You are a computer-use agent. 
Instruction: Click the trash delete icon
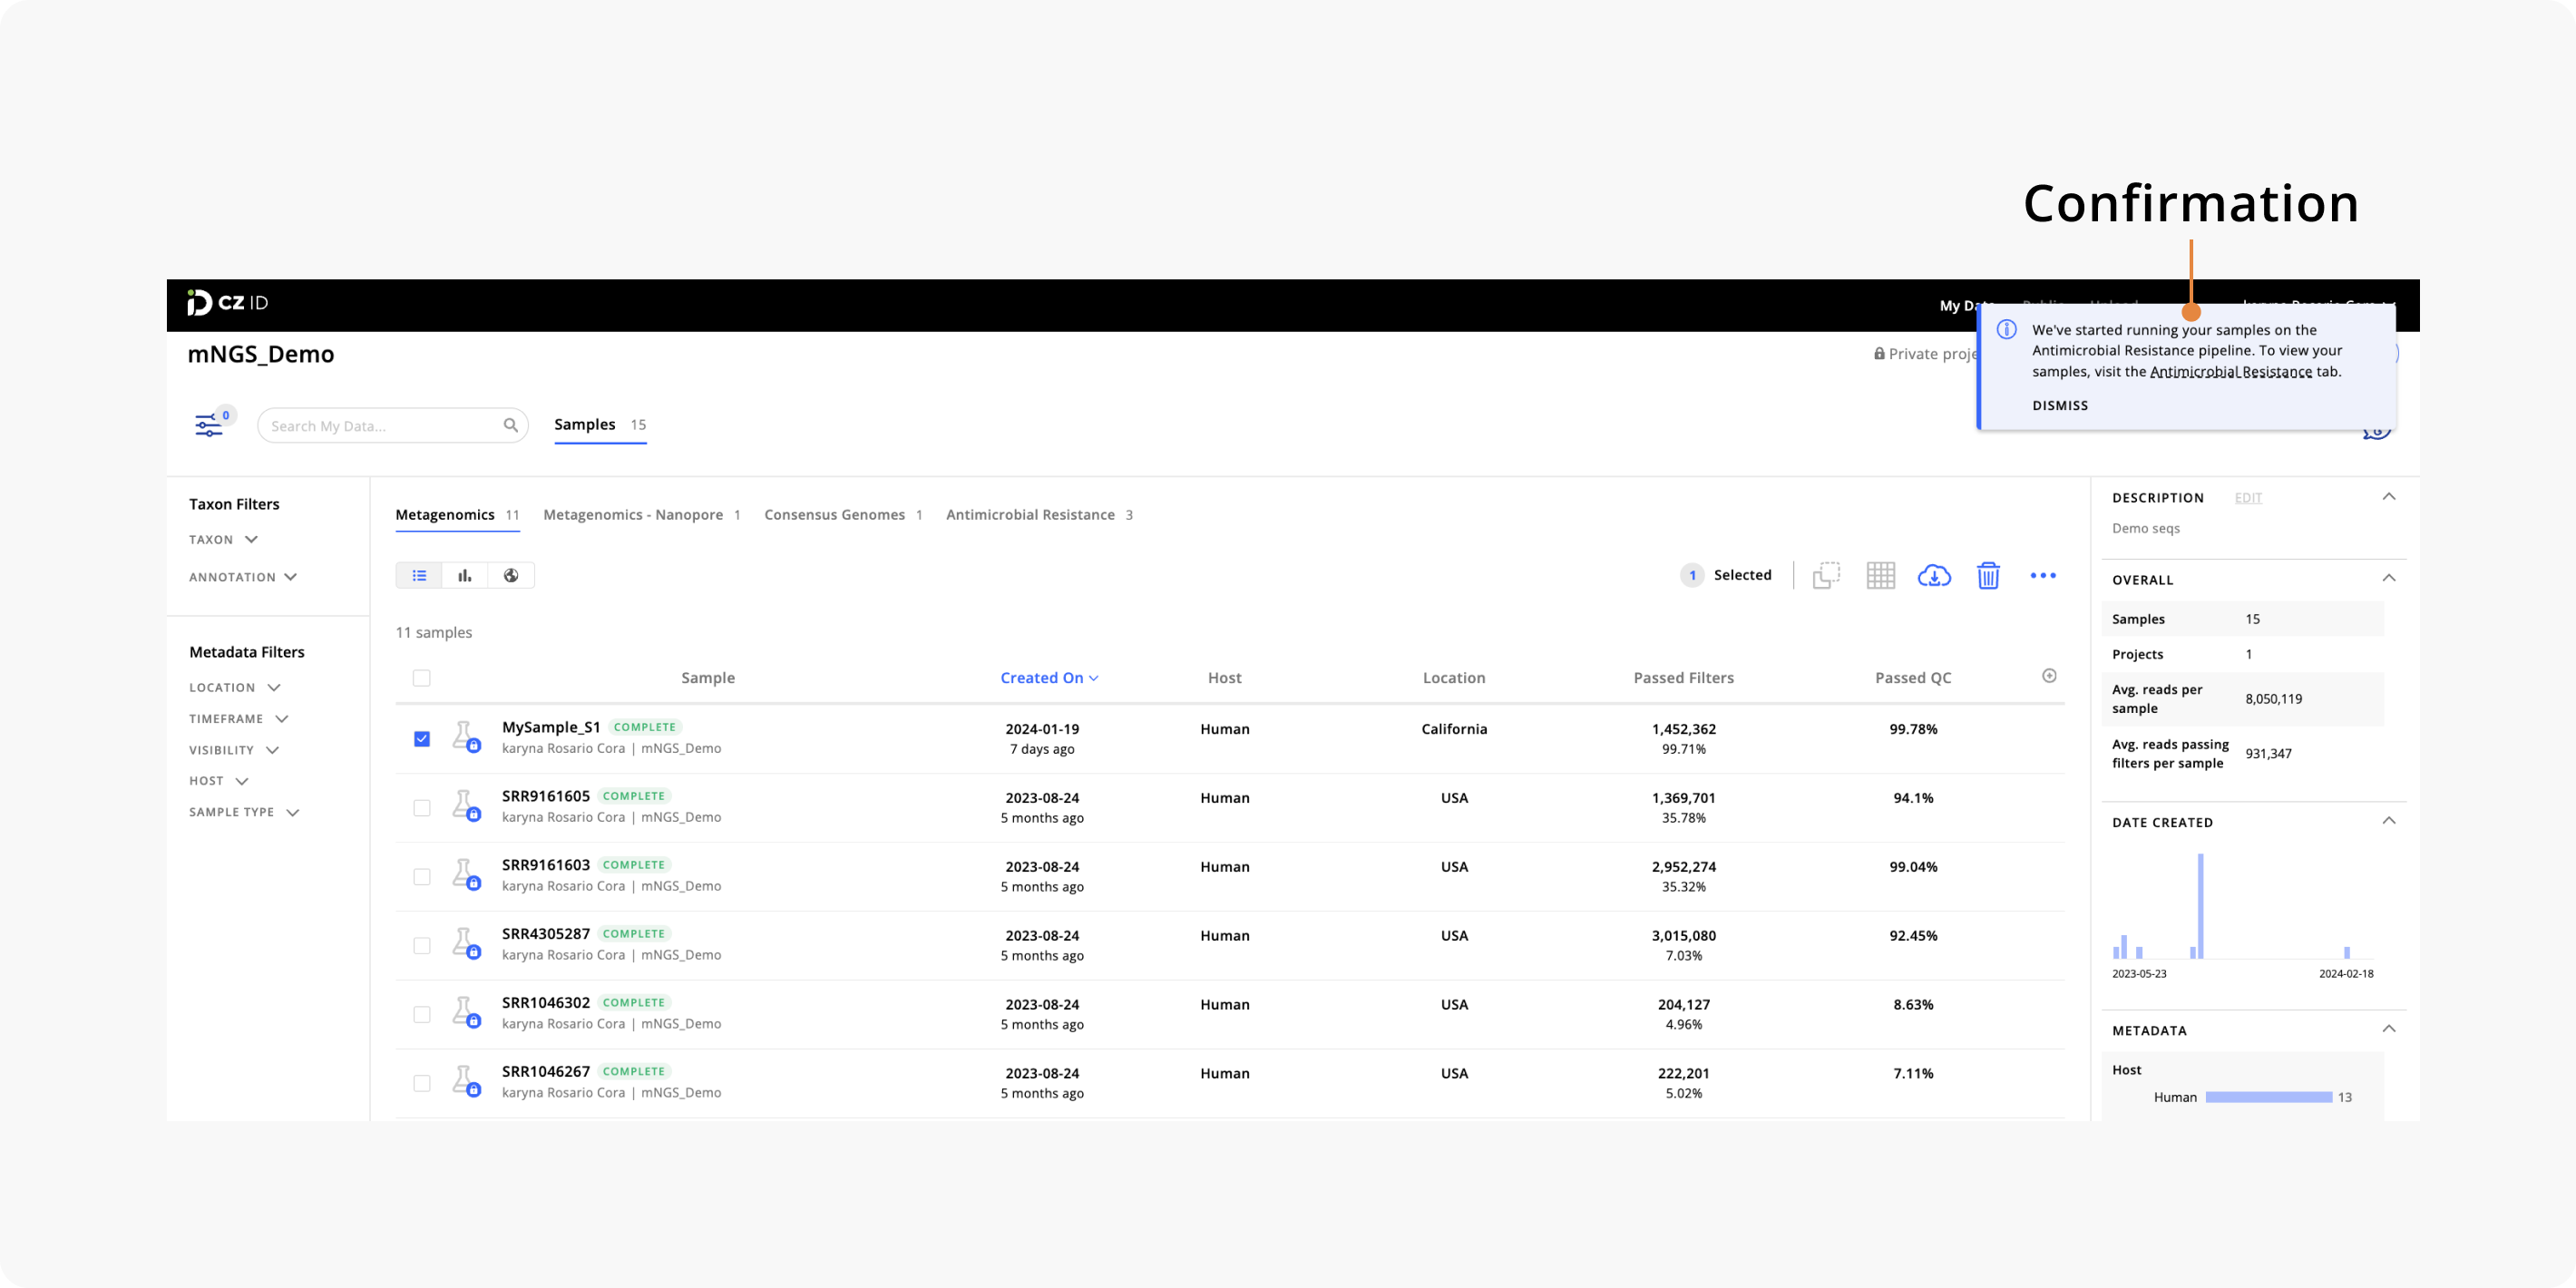tap(1988, 575)
